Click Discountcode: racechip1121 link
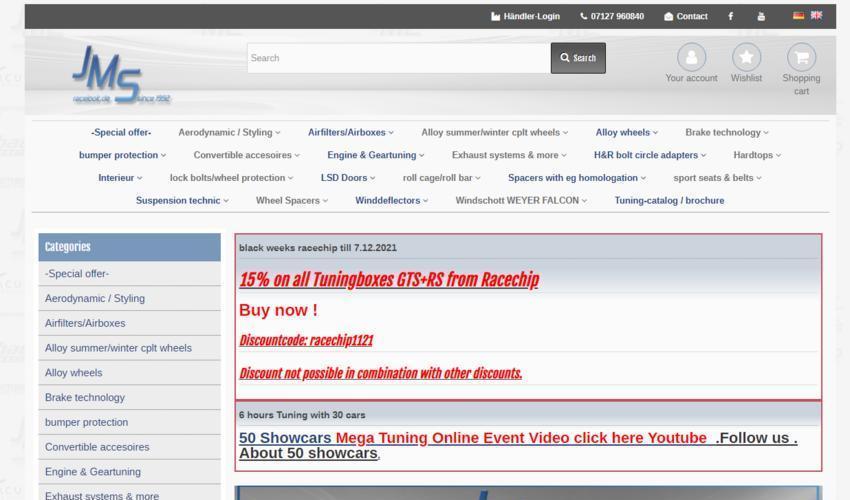 306,341
